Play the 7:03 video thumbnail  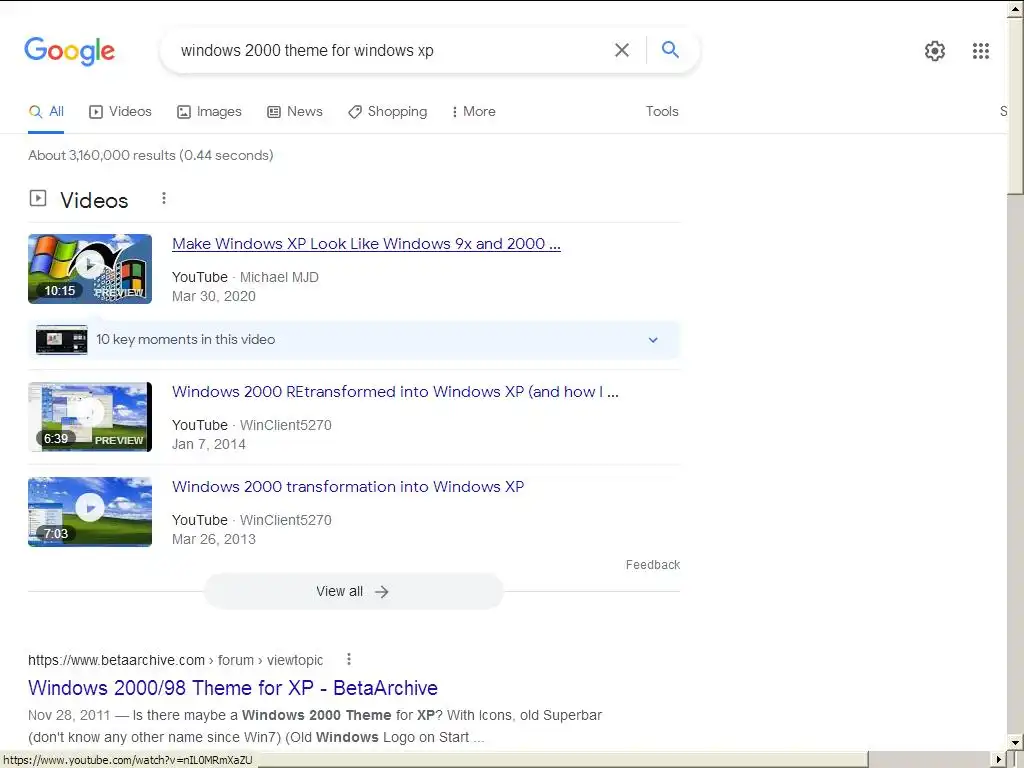coord(90,511)
